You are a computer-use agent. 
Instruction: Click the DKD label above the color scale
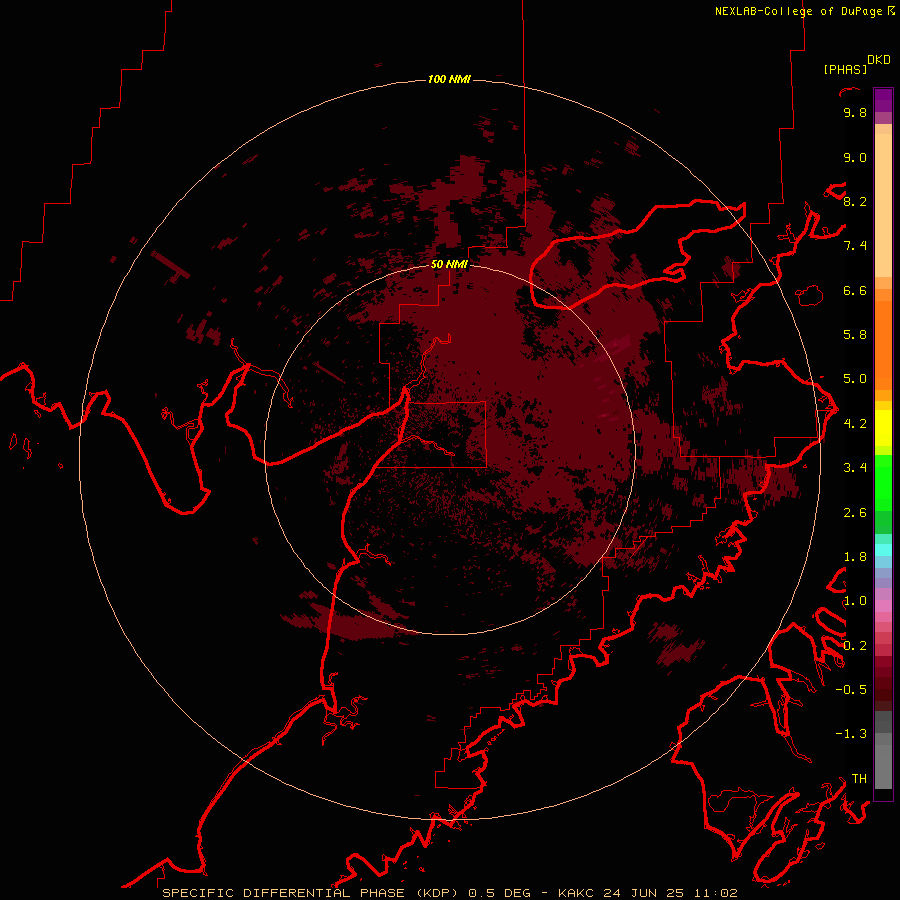click(x=879, y=59)
